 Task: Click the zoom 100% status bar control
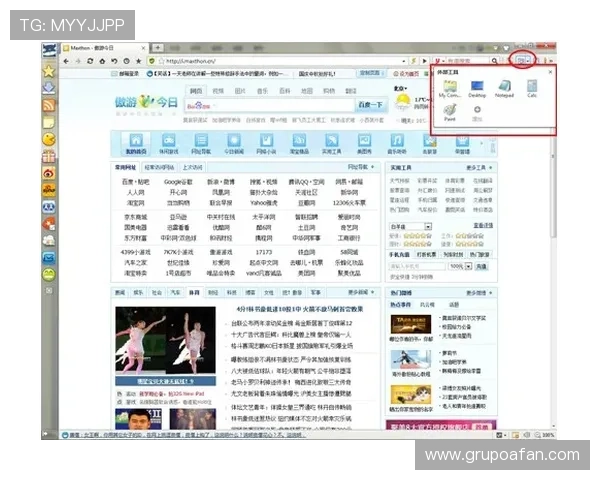pyautogui.click(x=545, y=435)
